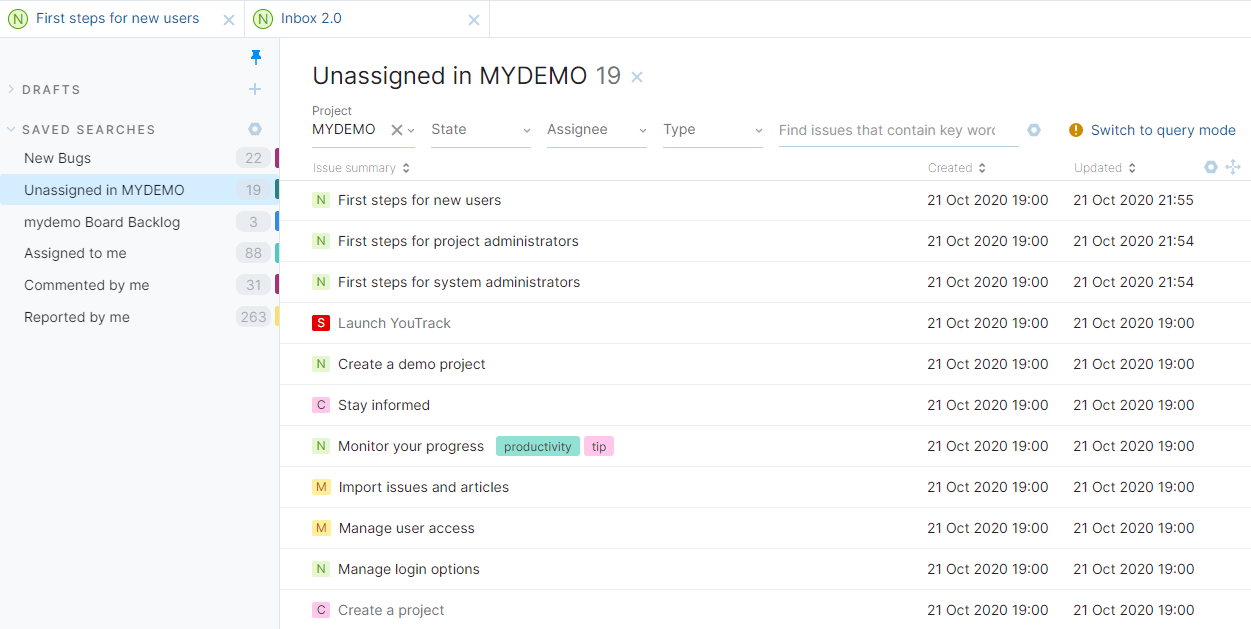Click the S project icon on Launch YouTrack issue
This screenshot has width=1251, height=629.
point(320,323)
